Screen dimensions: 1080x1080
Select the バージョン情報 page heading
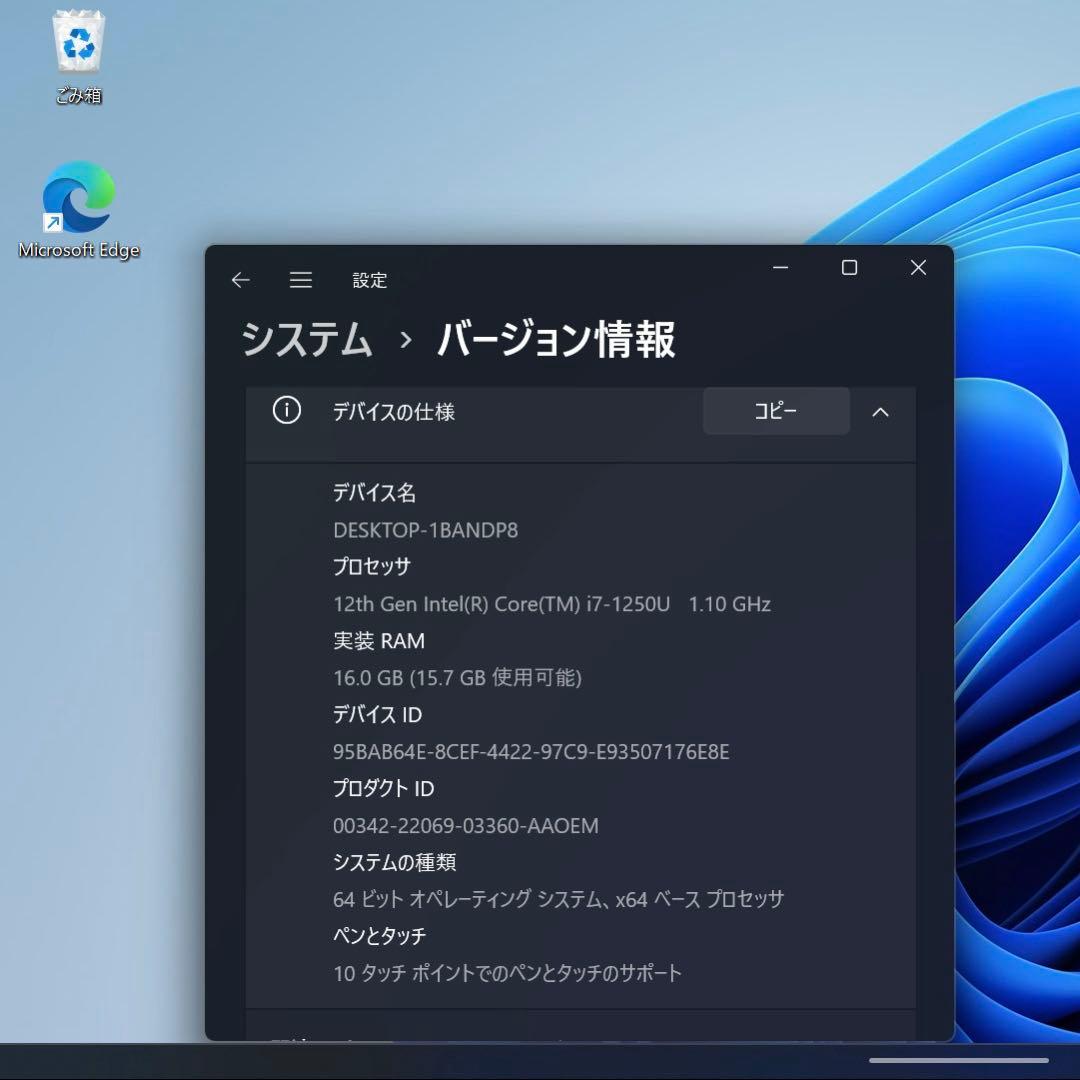click(x=556, y=340)
